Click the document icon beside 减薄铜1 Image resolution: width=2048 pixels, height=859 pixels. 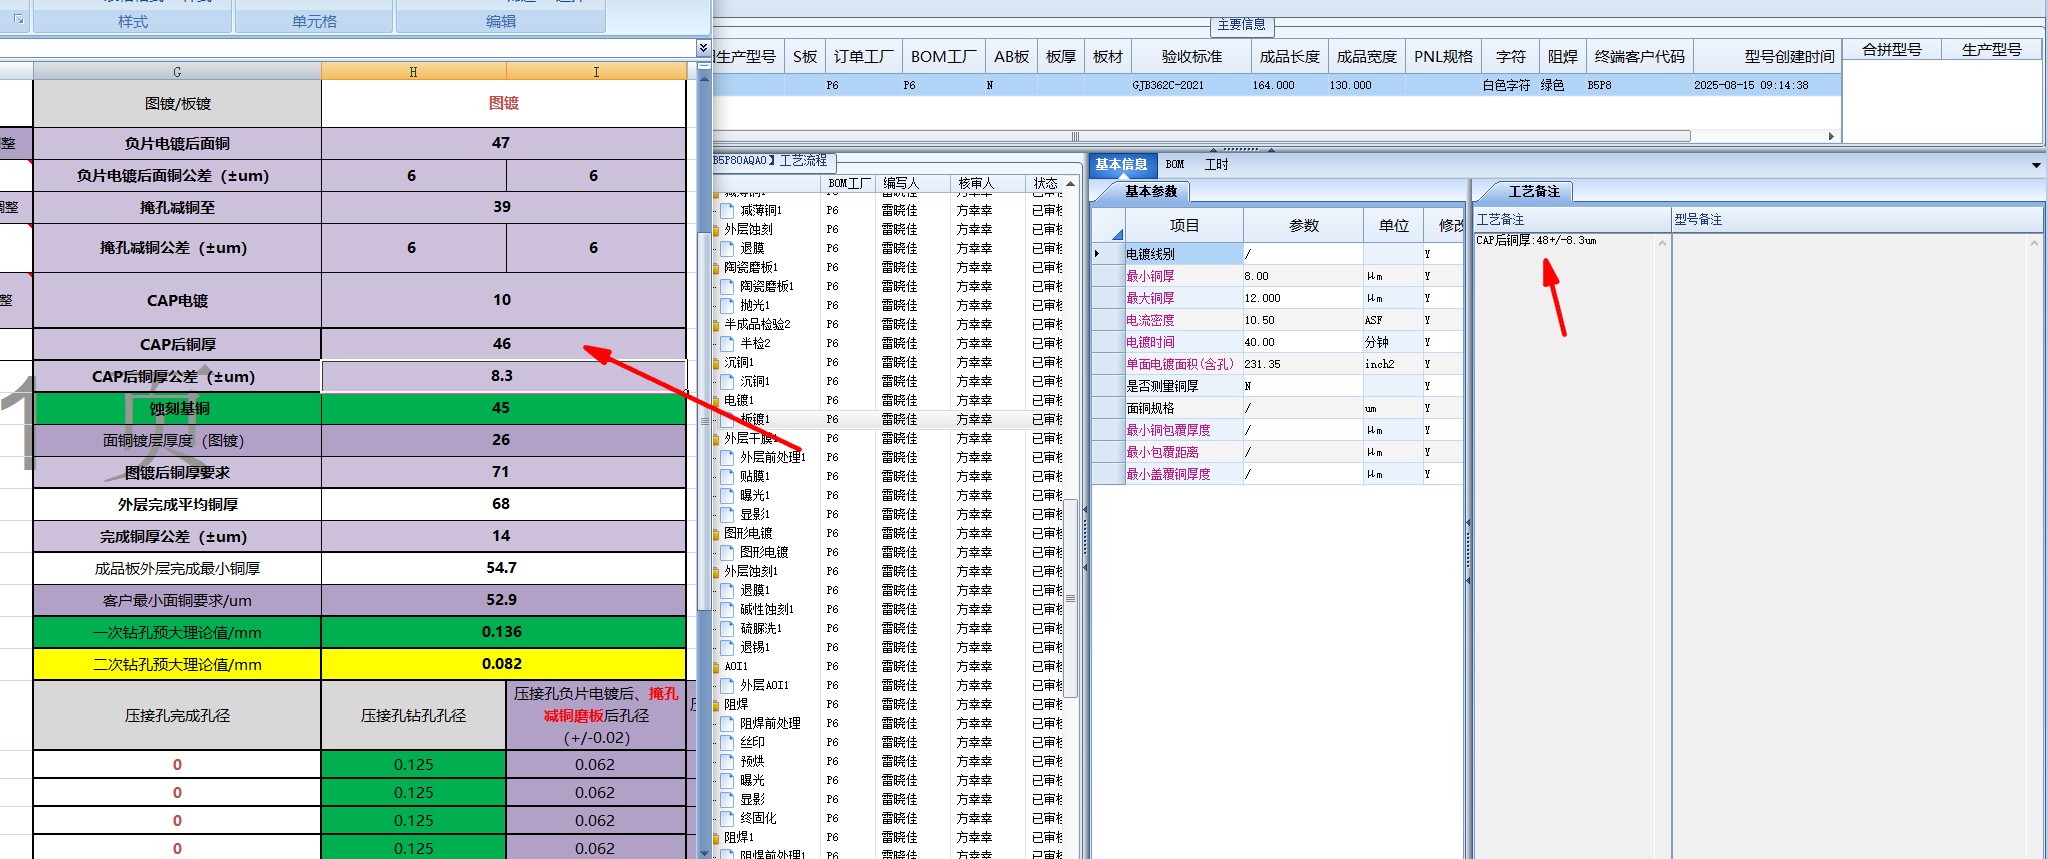[x=727, y=211]
